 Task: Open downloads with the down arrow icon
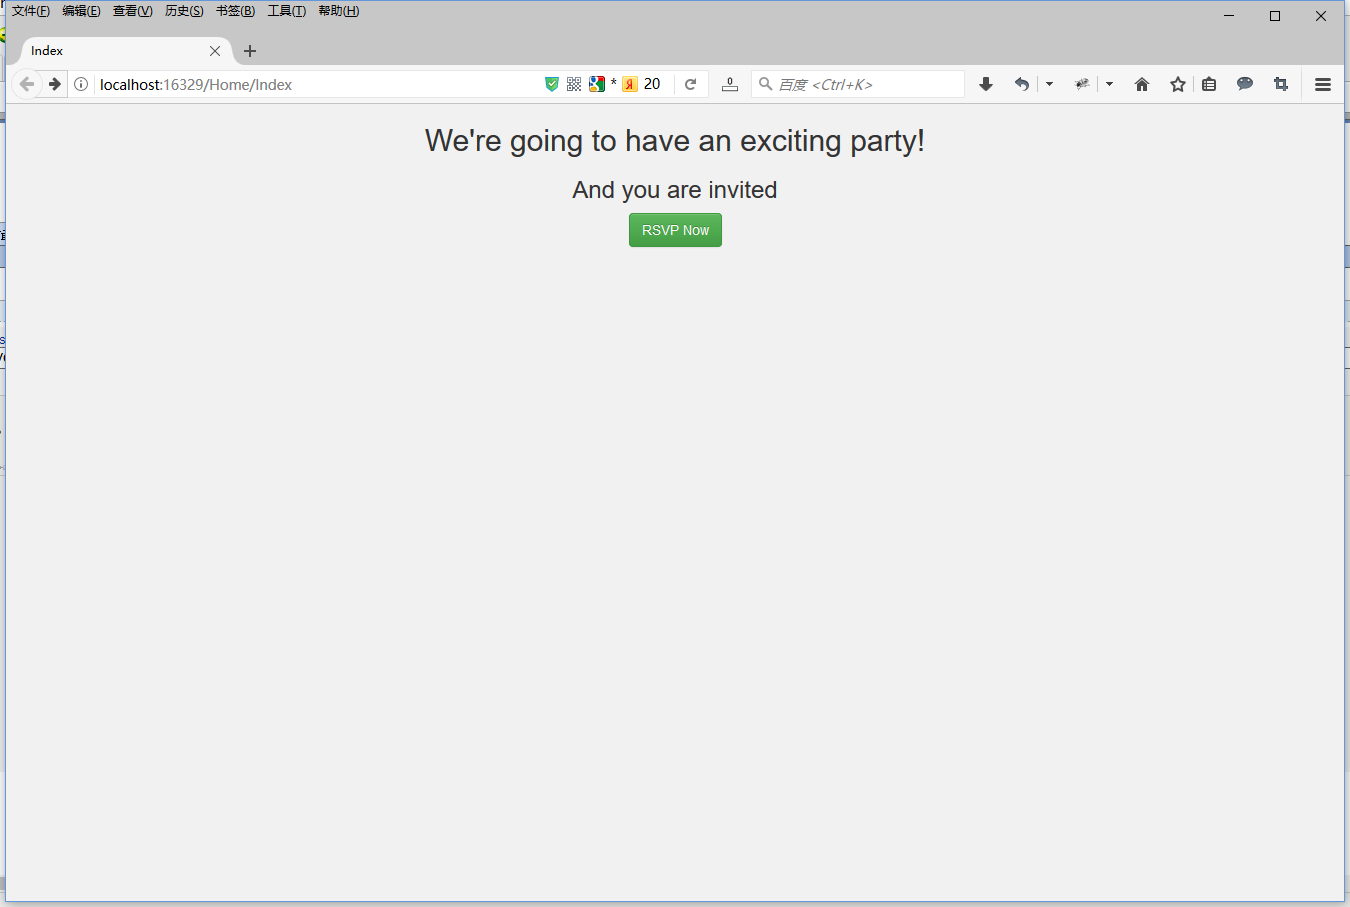tap(986, 84)
